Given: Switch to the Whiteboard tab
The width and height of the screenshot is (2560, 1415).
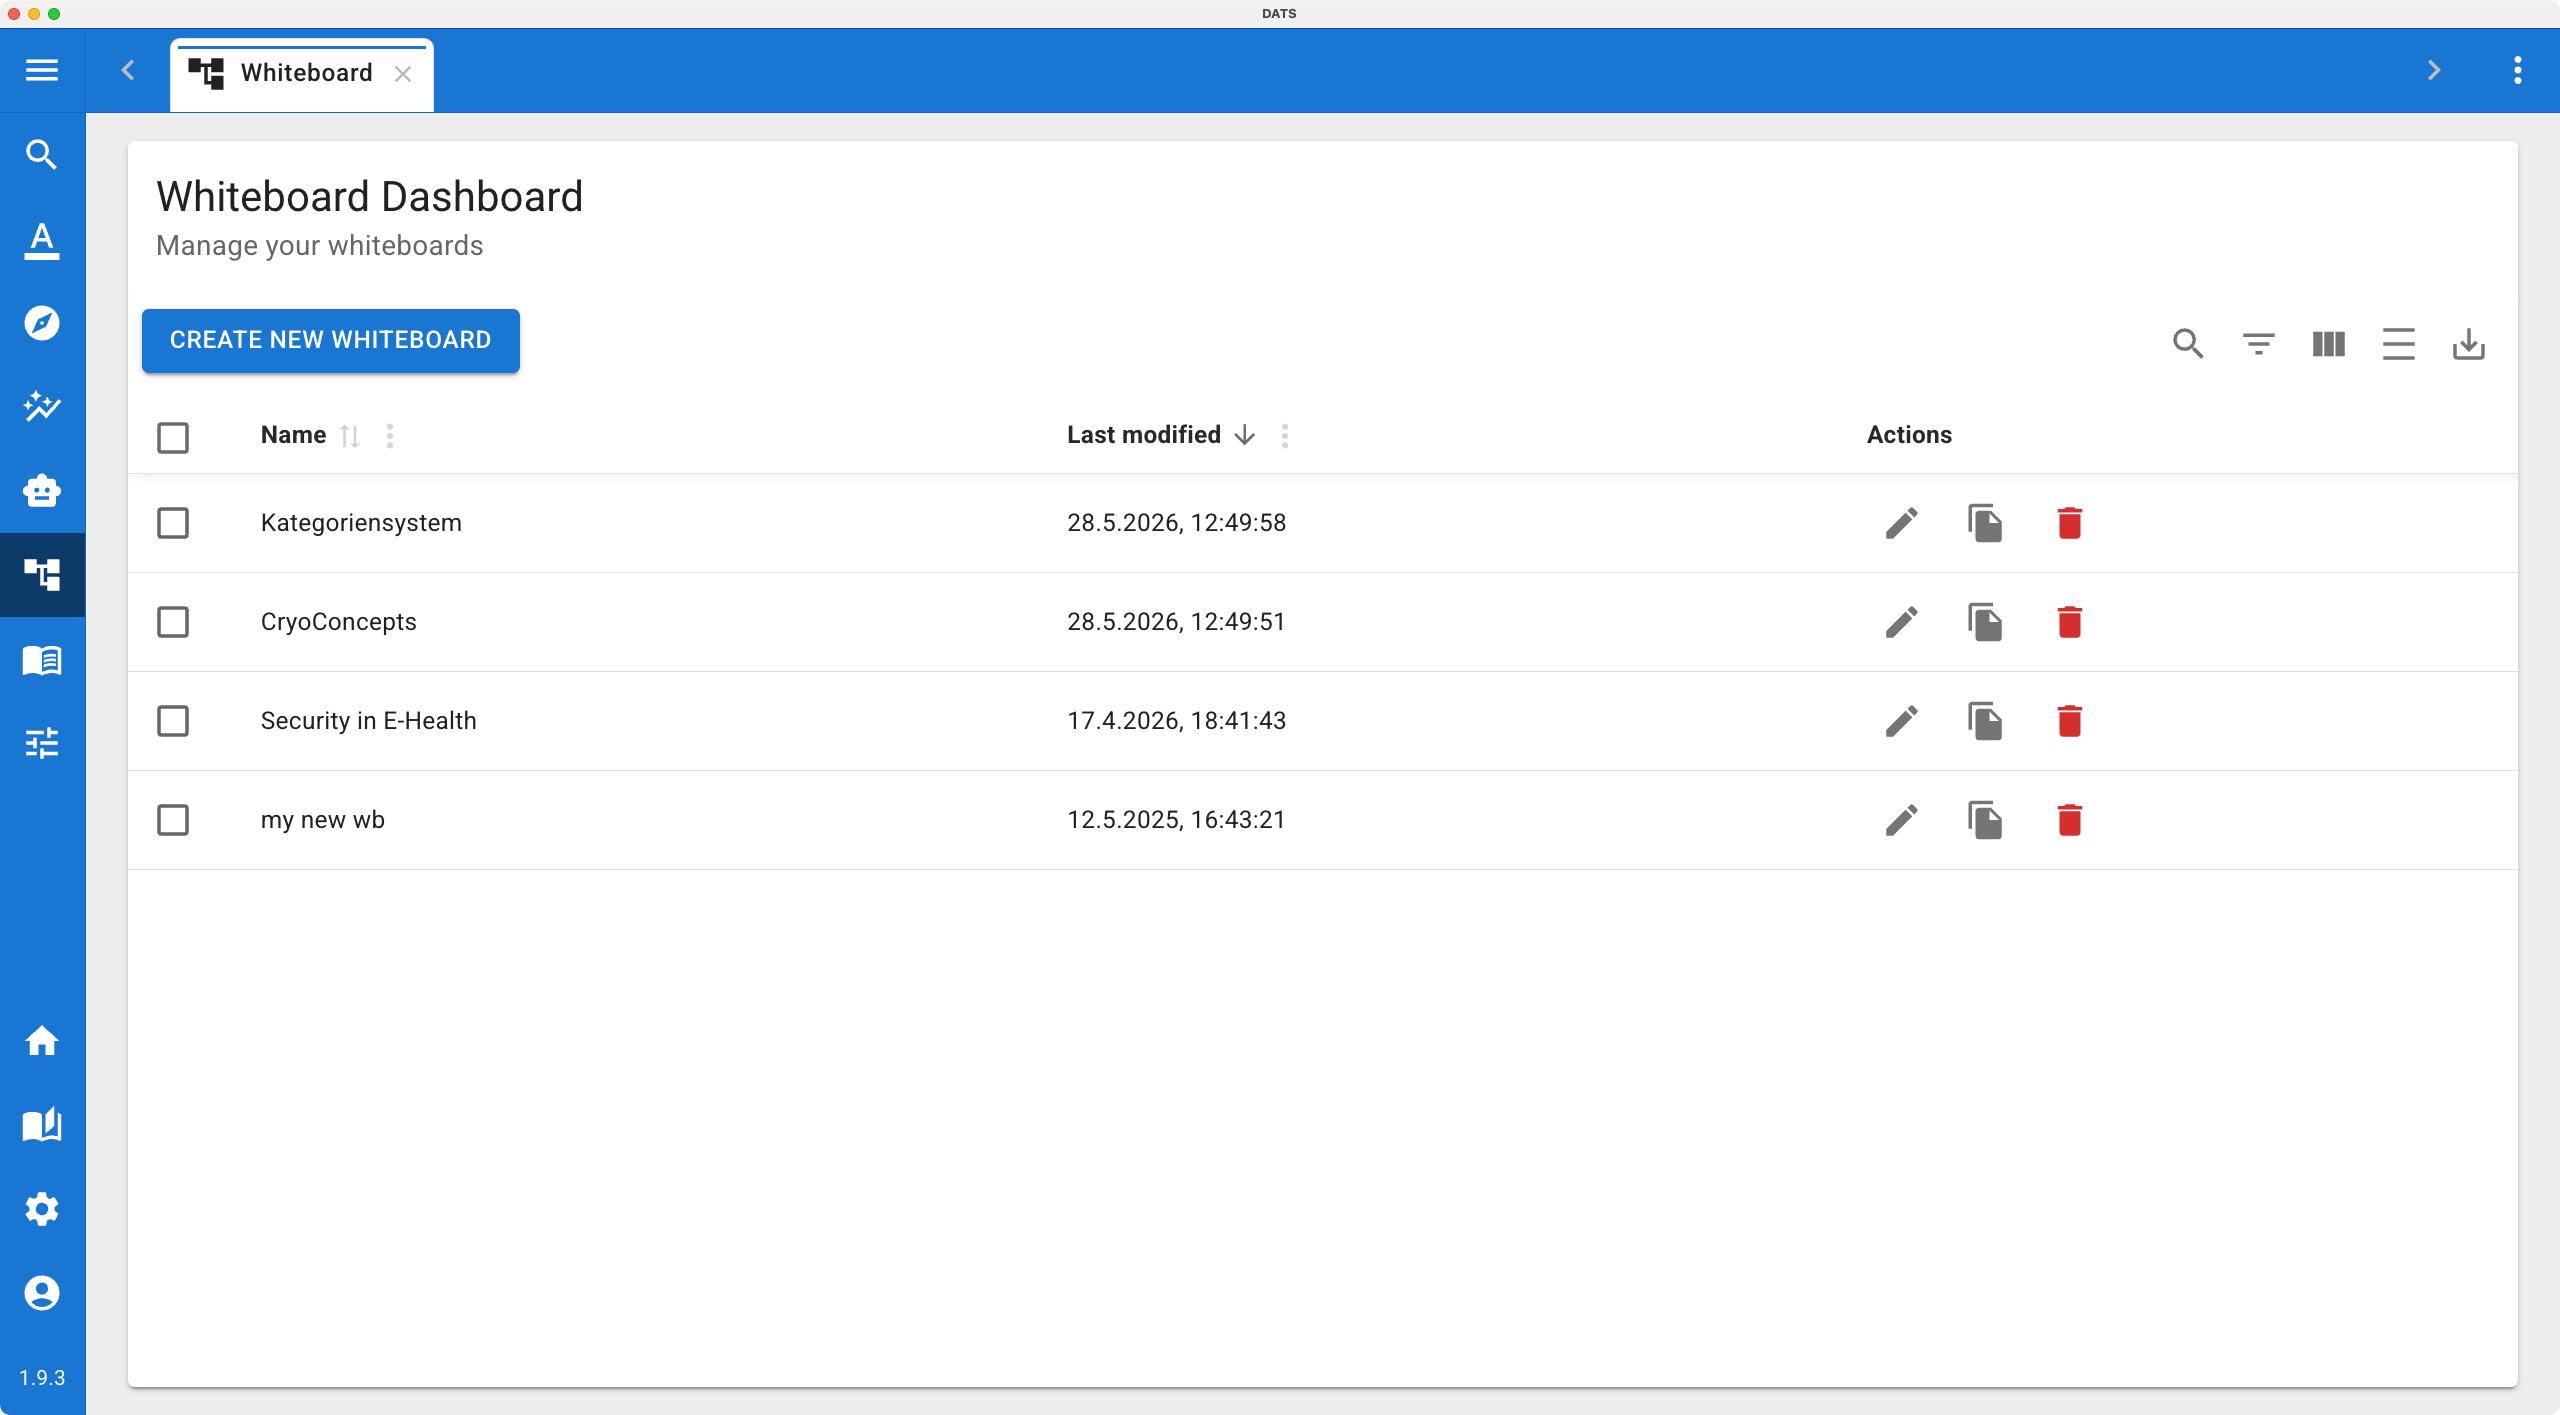Looking at the screenshot, I should click(x=302, y=75).
